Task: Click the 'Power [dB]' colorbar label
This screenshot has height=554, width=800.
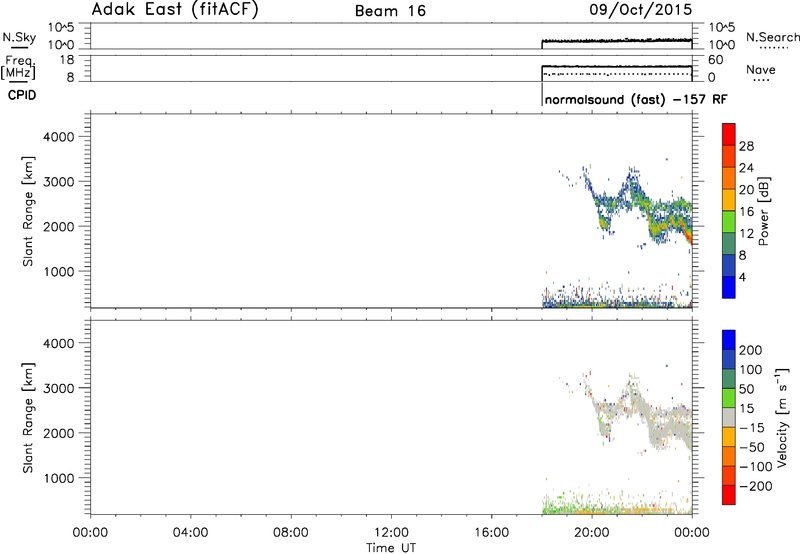Action: point(763,211)
